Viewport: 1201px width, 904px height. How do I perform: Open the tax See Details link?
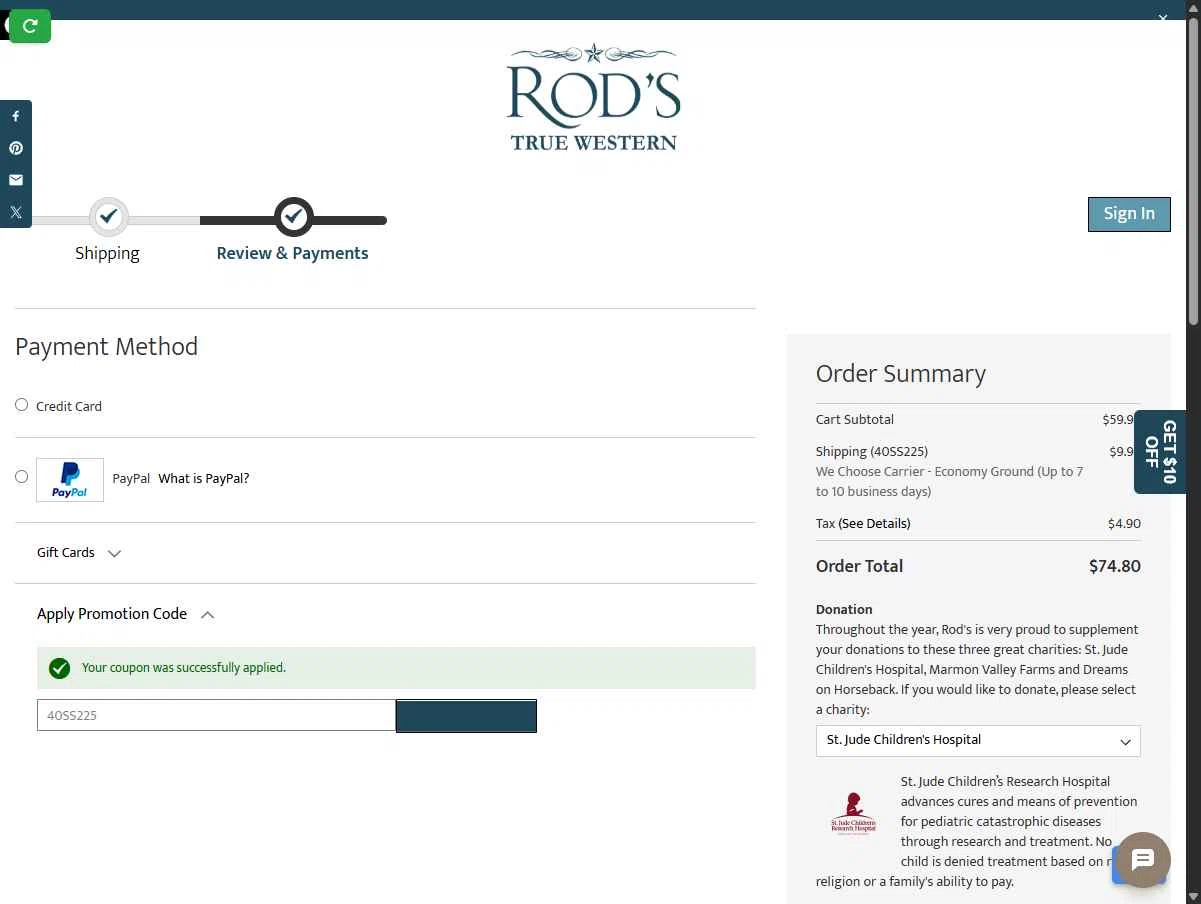pos(875,524)
